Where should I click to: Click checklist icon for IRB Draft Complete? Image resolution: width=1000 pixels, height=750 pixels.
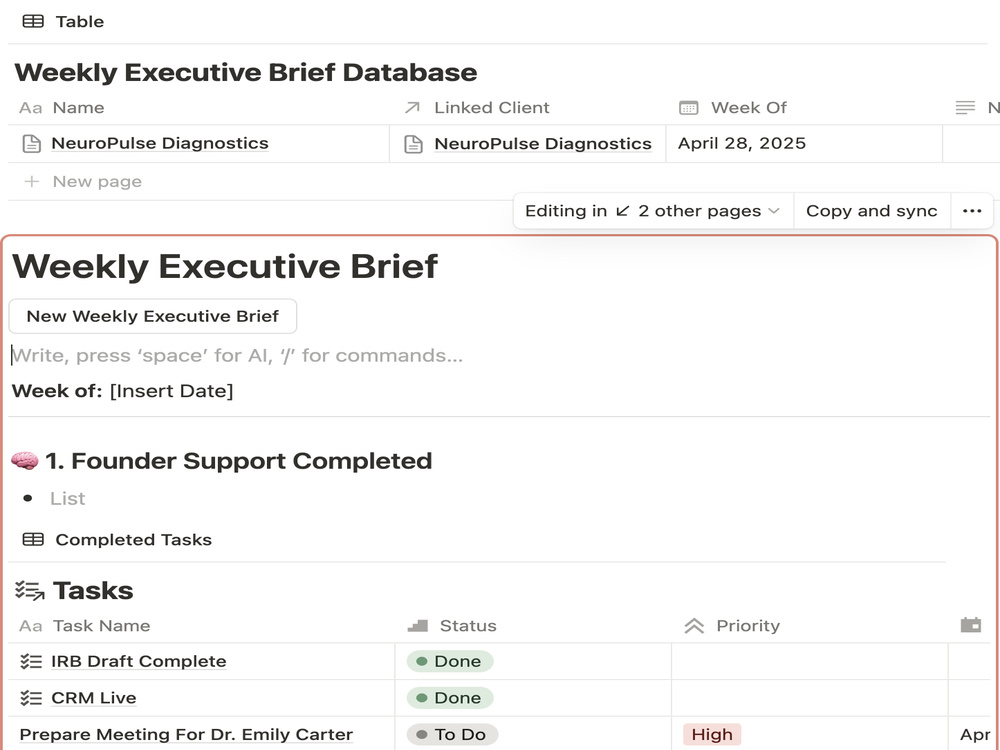[x=31, y=661]
